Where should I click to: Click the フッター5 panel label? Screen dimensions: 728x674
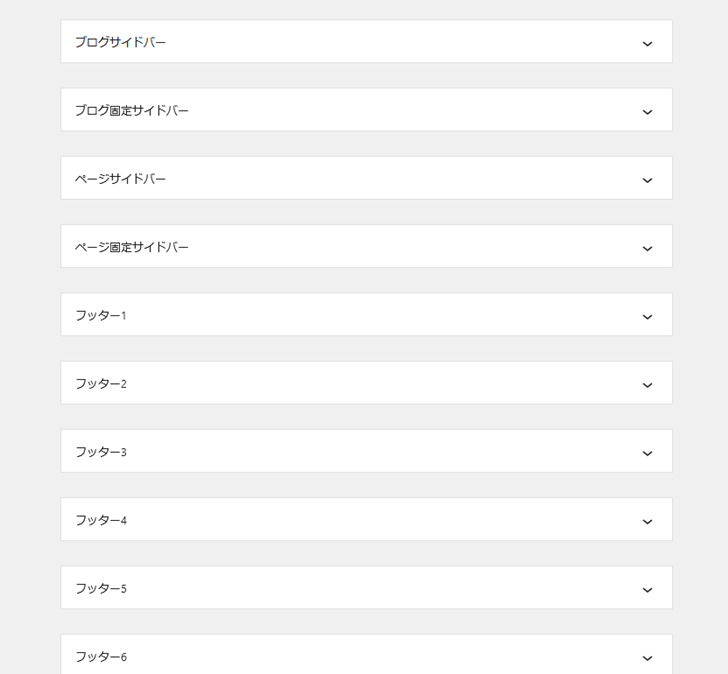(101, 588)
